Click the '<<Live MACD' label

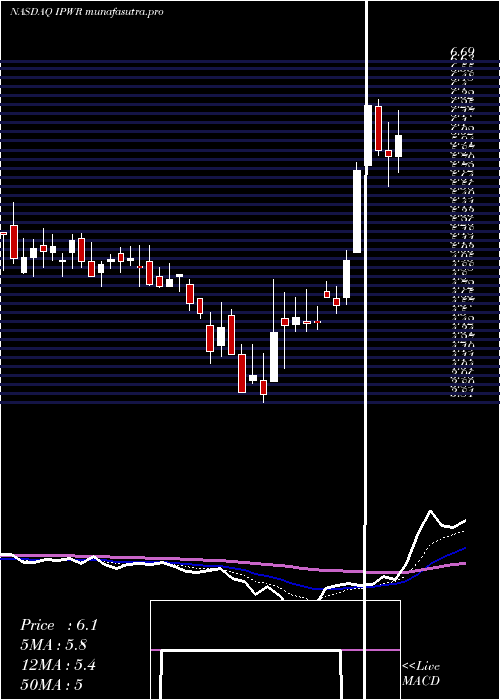(421, 674)
